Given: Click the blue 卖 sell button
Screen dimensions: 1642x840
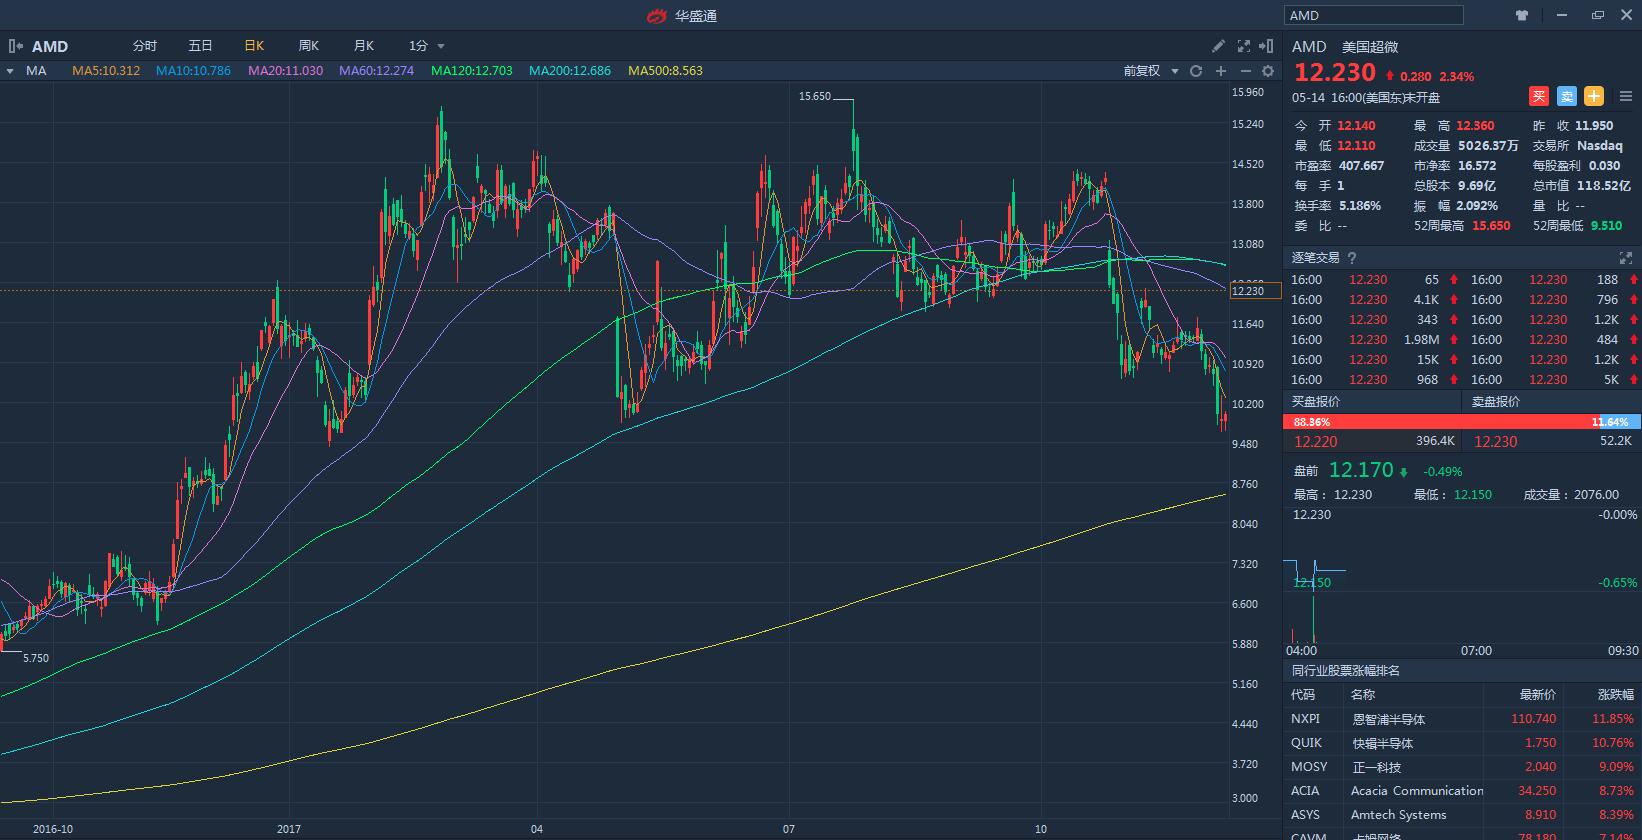Looking at the screenshot, I should click(x=1567, y=96).
